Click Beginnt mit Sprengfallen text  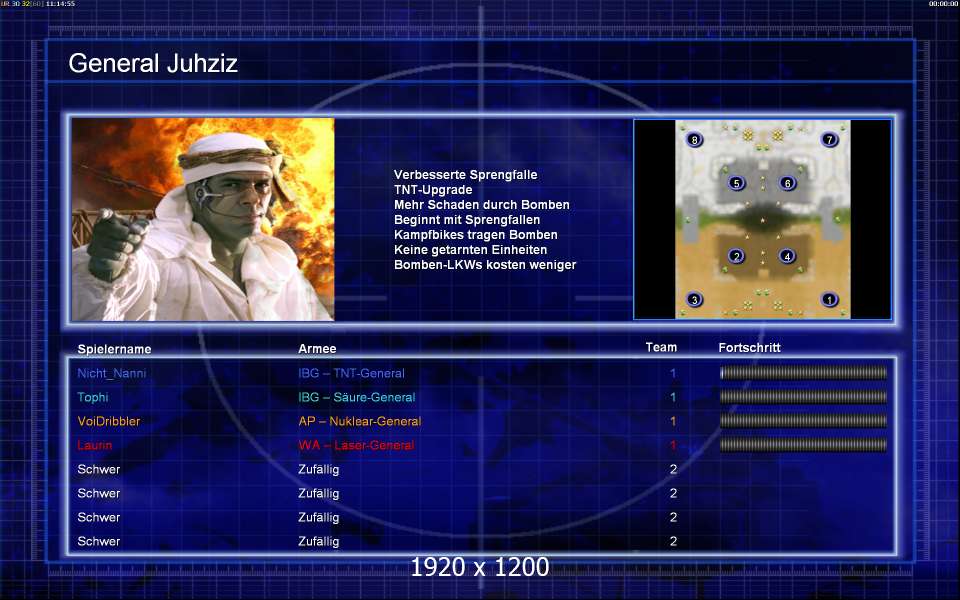(467, 220)
